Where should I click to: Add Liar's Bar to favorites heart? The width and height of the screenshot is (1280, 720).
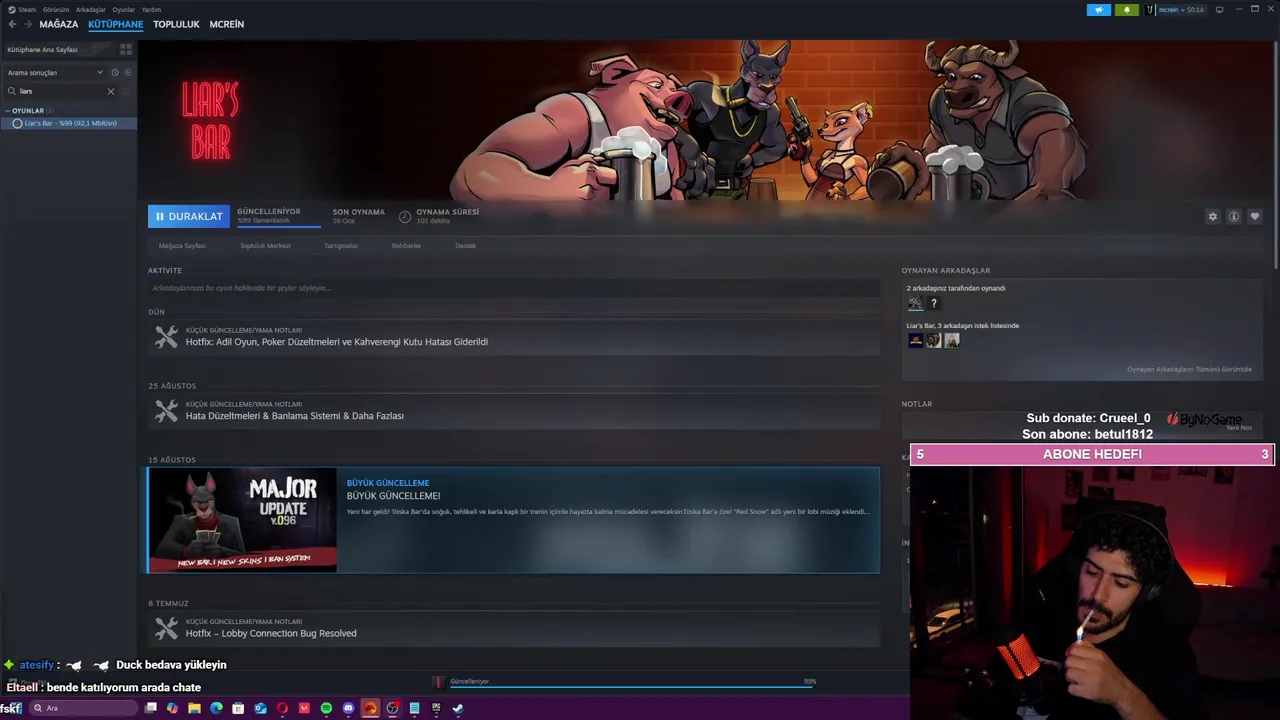click(x=1255, y=216)
